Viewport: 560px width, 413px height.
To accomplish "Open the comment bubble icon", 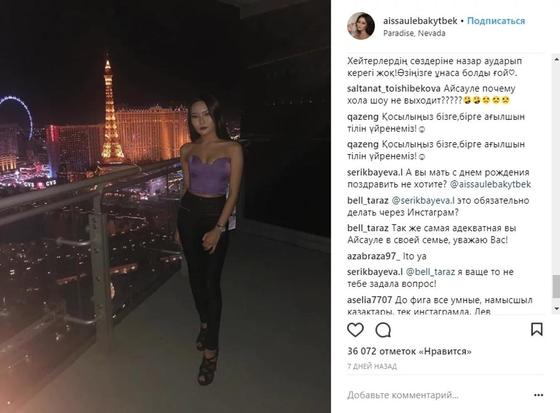I will tap(383, 330).
